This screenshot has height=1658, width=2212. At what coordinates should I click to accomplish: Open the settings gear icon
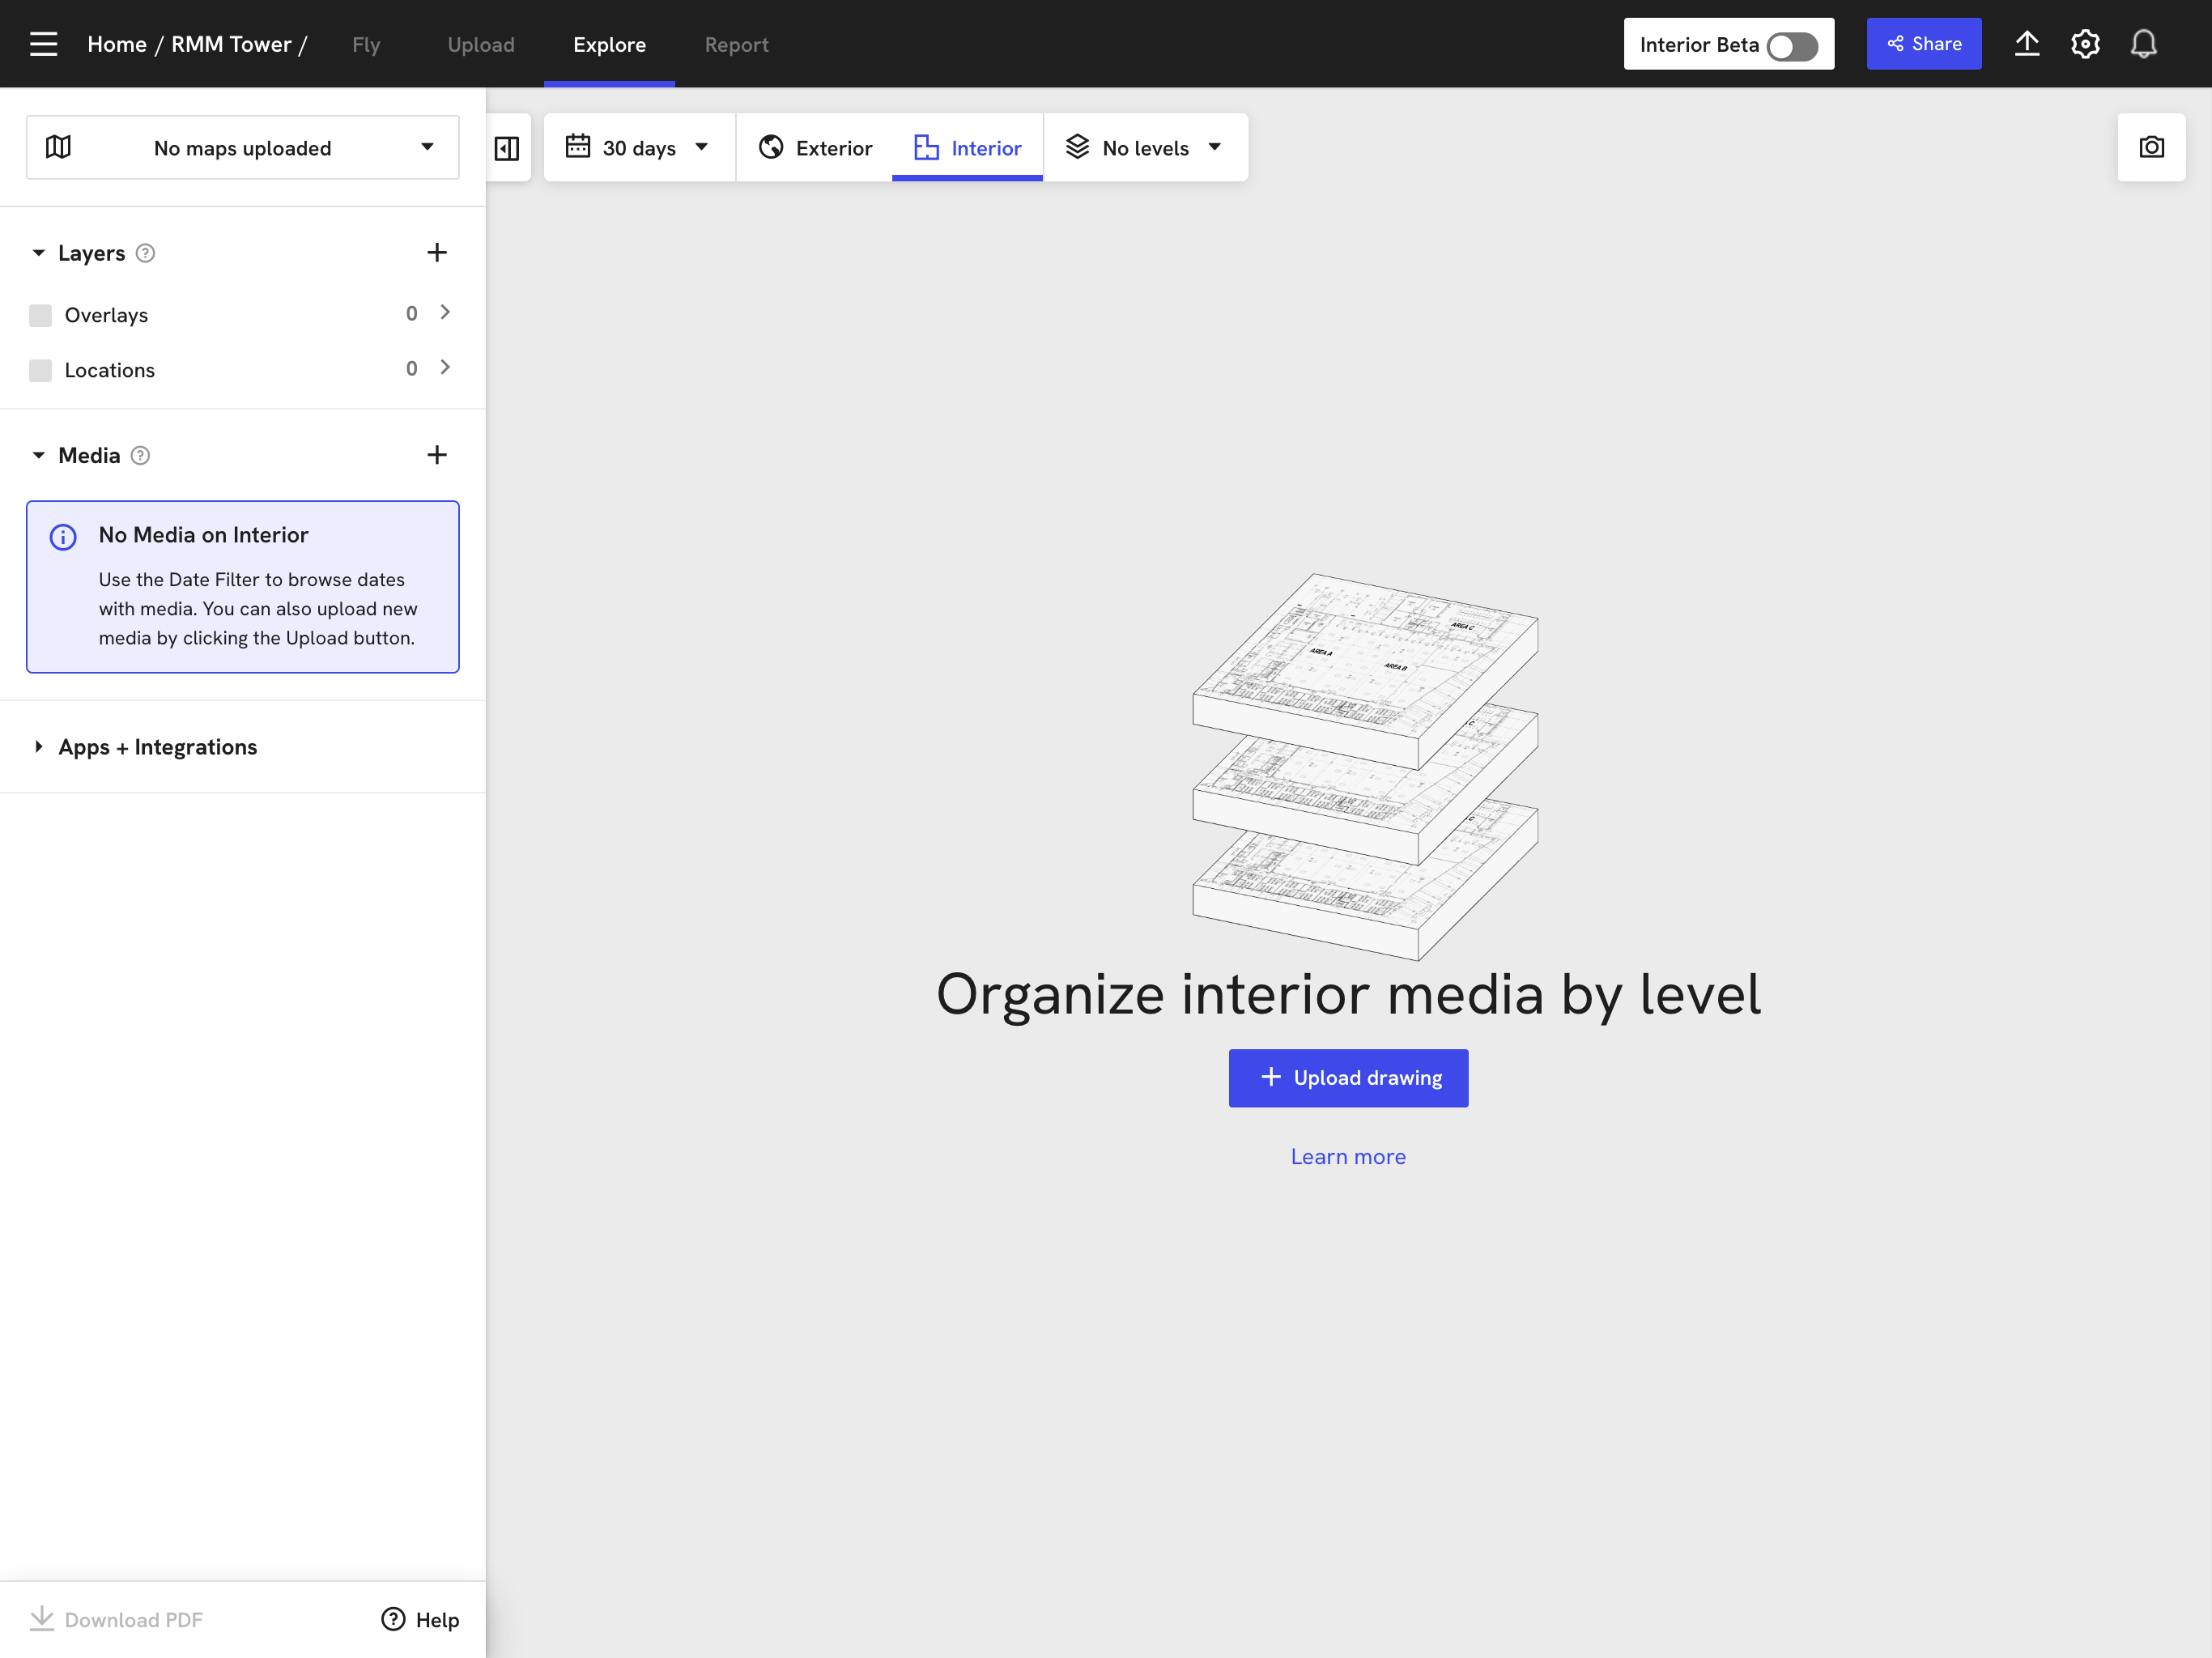coord(2085,44)
